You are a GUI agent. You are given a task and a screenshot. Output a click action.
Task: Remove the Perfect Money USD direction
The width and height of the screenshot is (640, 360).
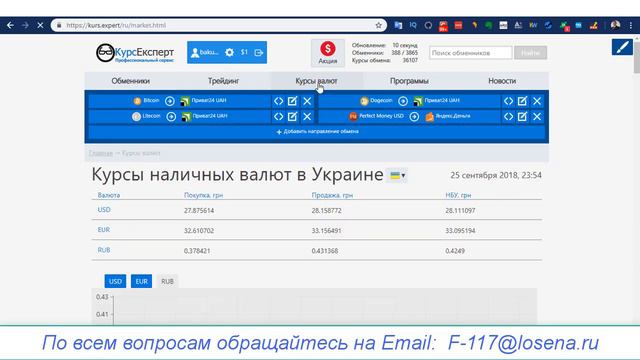click(x=537, y=117)
